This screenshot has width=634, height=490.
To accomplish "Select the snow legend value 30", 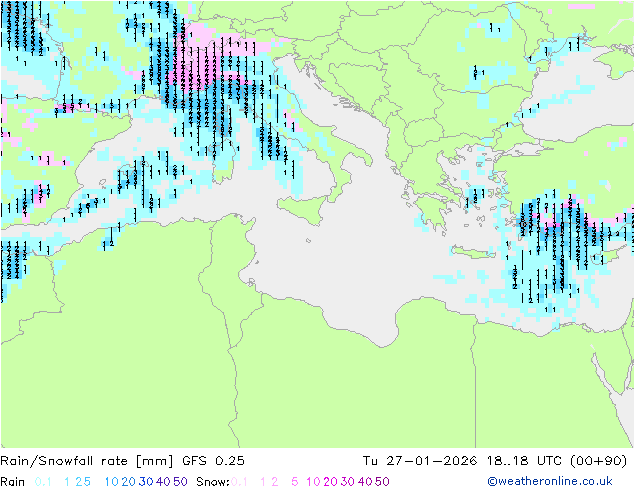I will [348, 482].
